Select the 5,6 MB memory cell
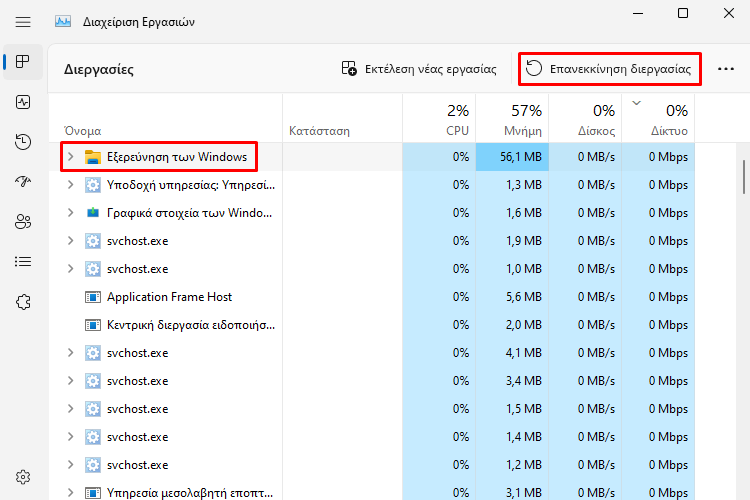 click(512, 297)
